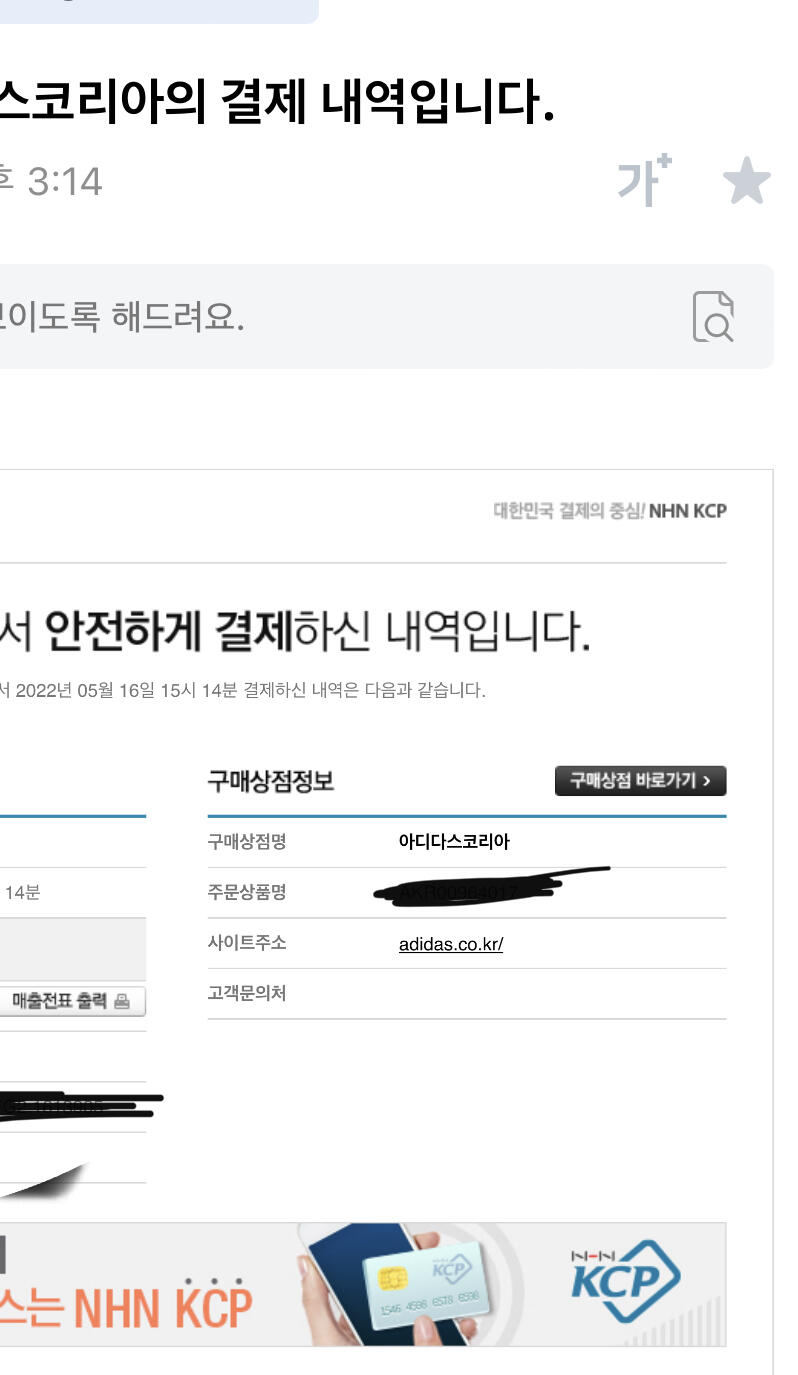Tap the 가+ text size icon

644,180
